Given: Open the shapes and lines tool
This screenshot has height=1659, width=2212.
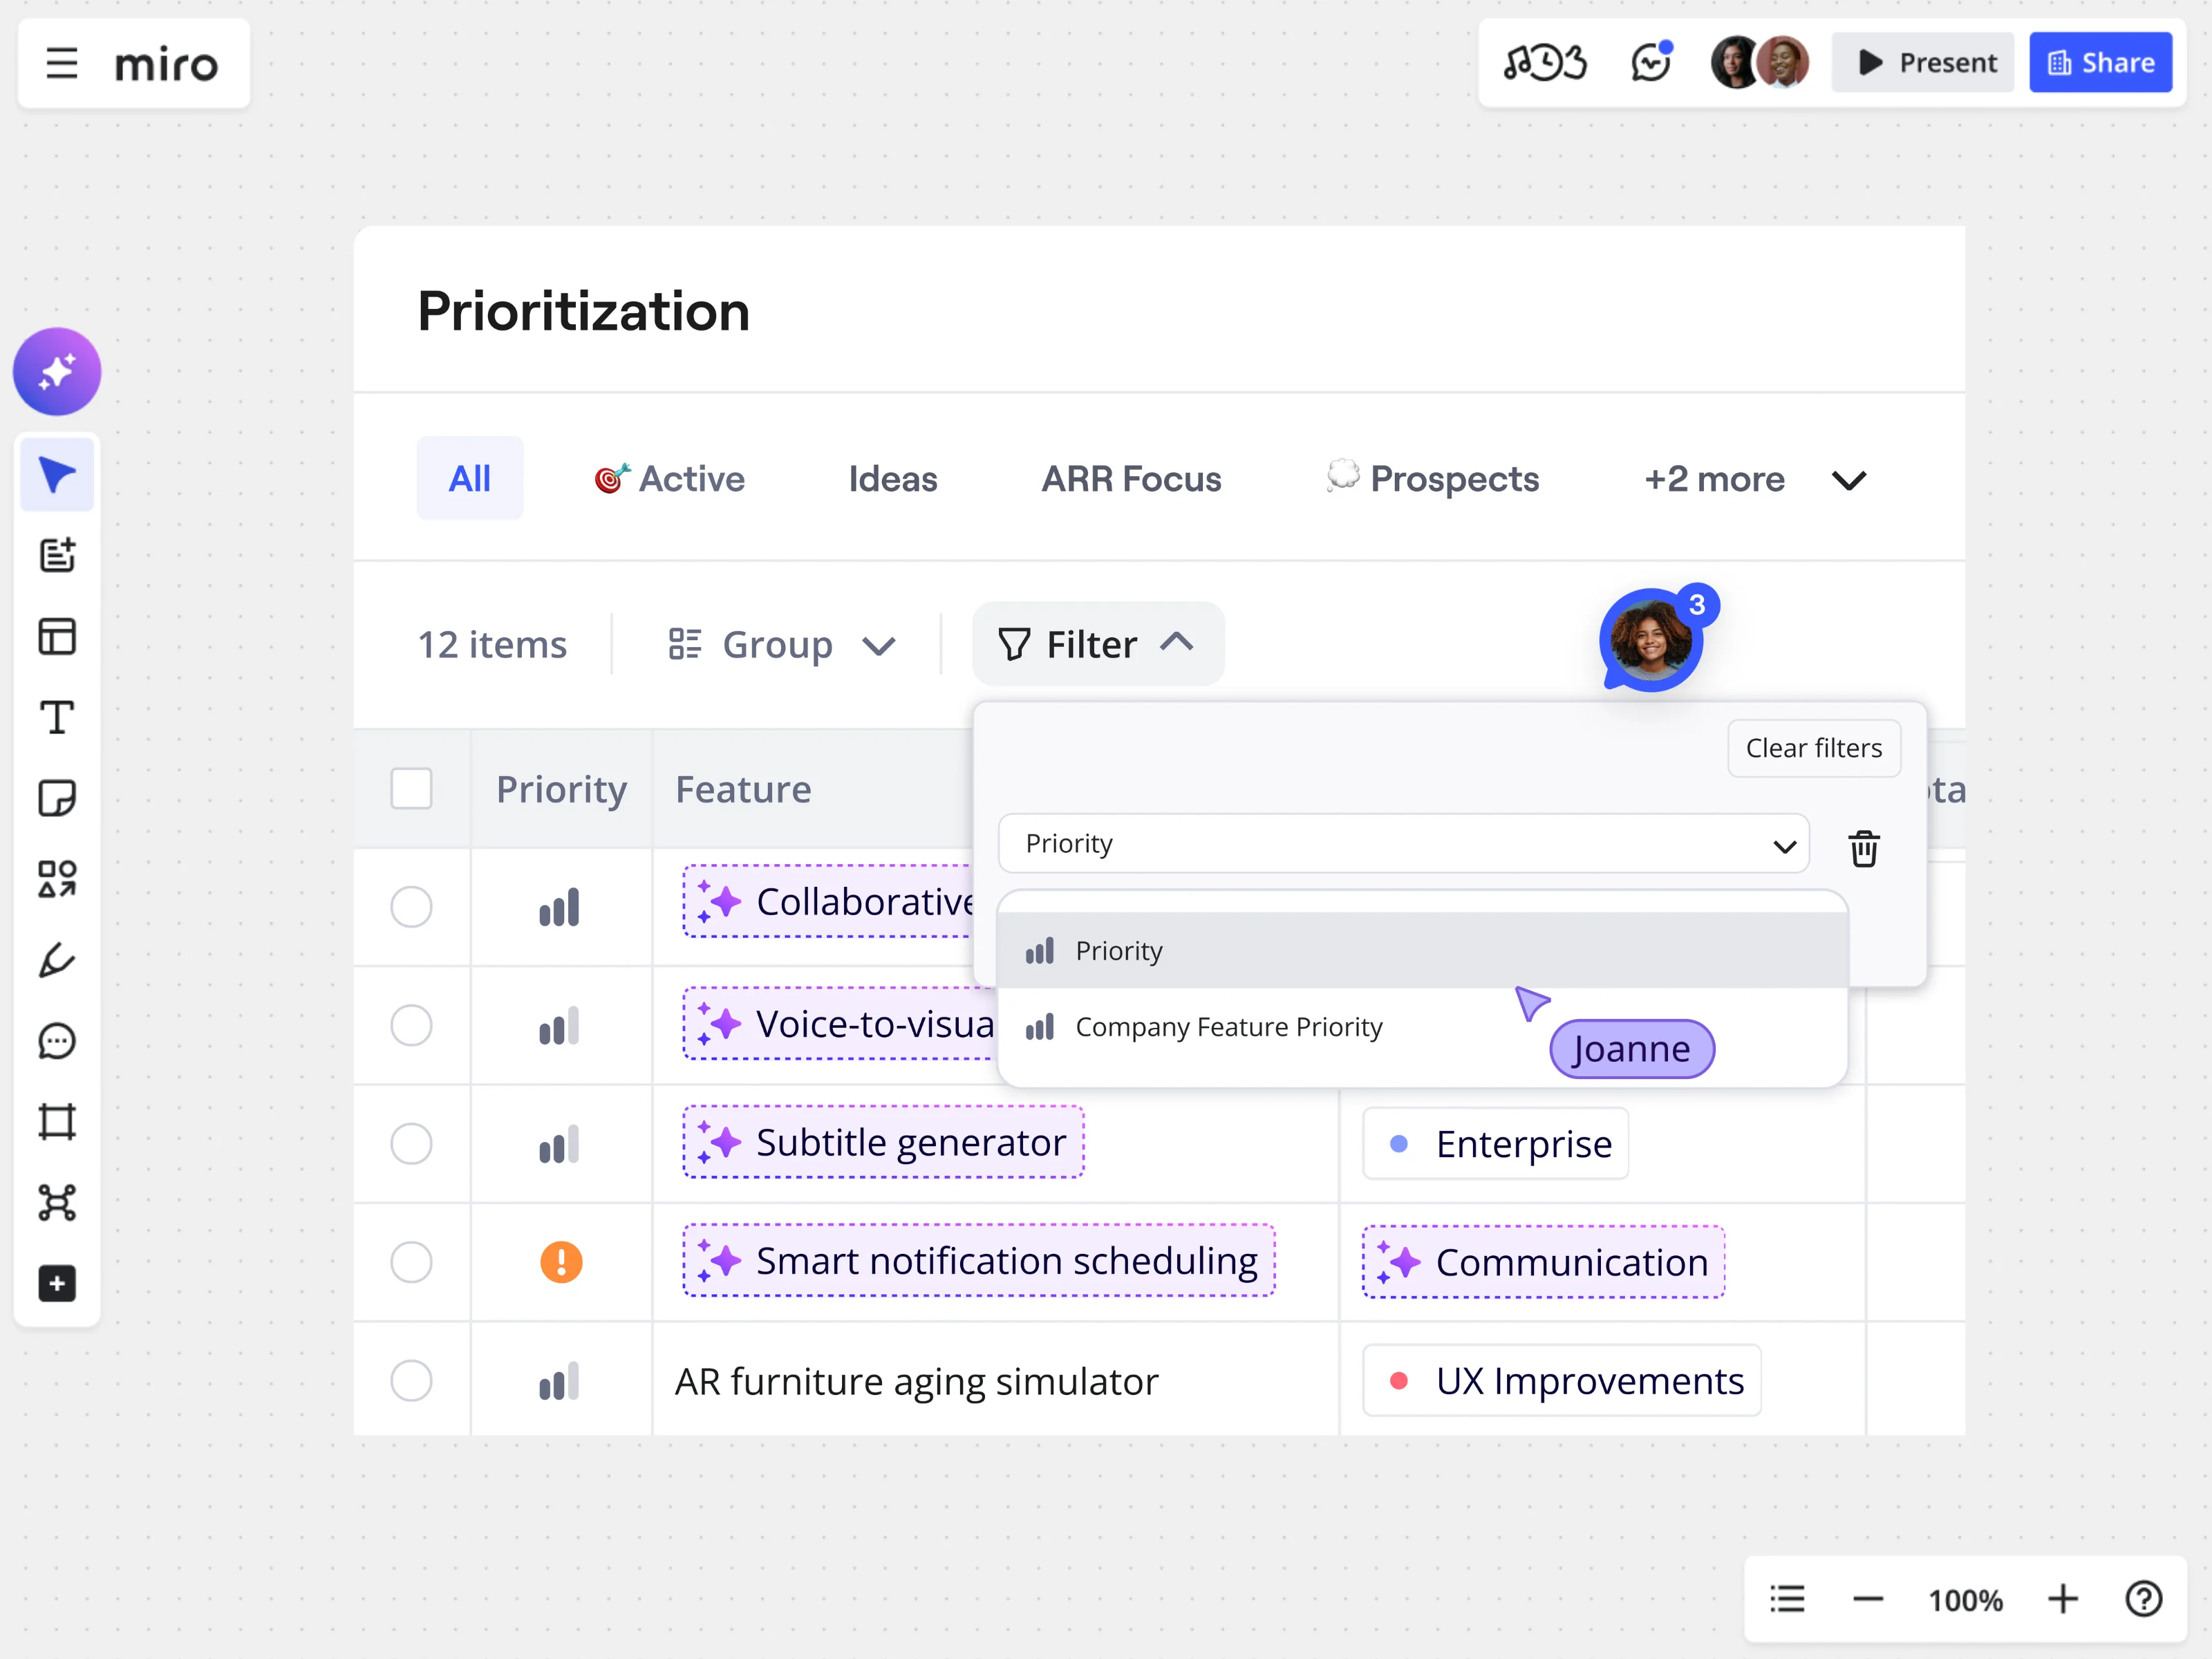Looking at the screenshot, I should pyautogui.click(x=57, y=879).
